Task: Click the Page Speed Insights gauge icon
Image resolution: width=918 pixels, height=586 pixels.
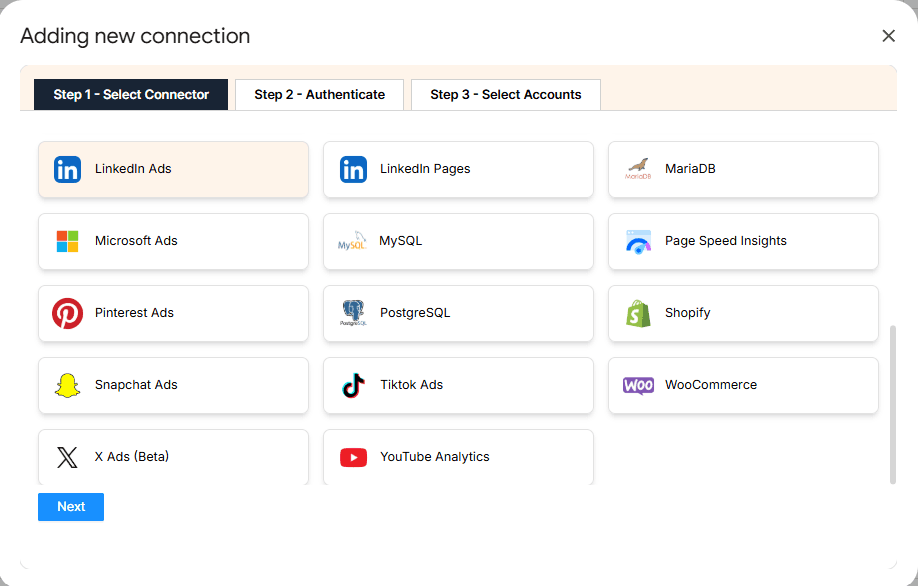Action: [638, 241]
